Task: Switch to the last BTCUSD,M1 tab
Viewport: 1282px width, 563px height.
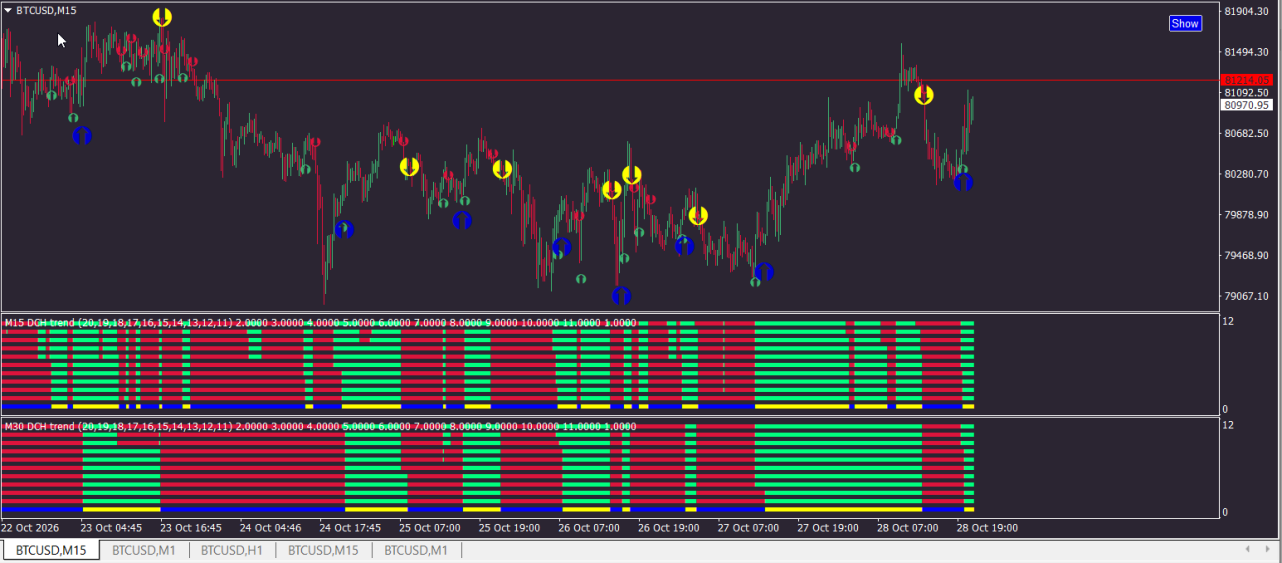Action: tap(416, 550)
